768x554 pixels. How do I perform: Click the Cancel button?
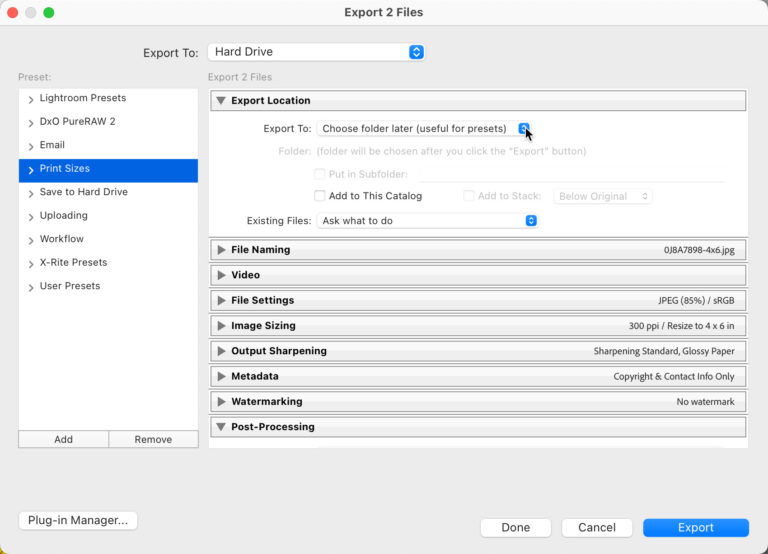(596, 528)
